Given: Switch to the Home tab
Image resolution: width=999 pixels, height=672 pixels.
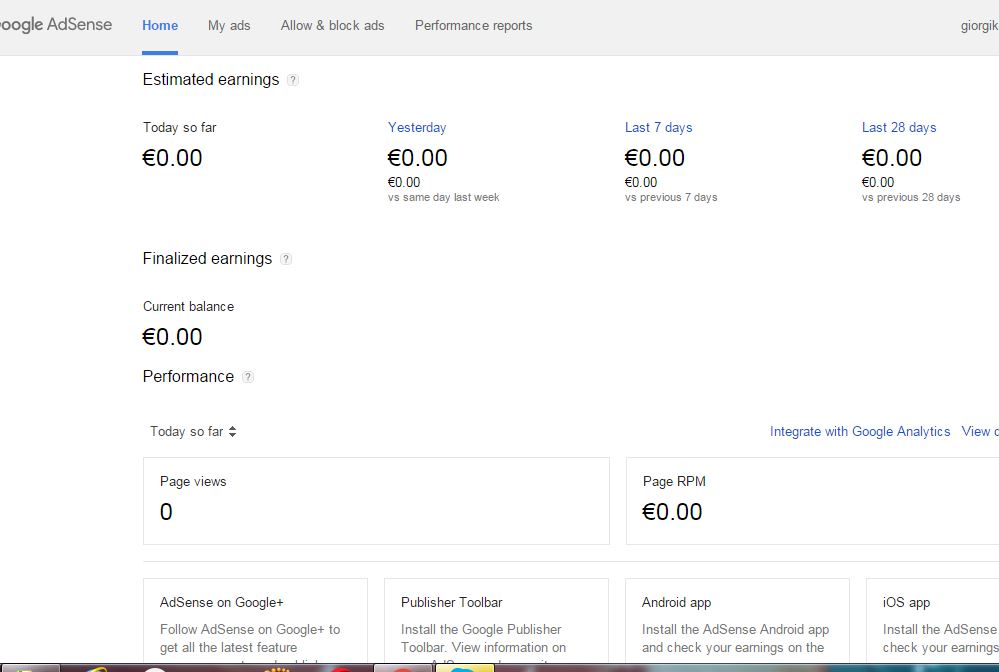Looking at the screenshot, I should (160, 26).
